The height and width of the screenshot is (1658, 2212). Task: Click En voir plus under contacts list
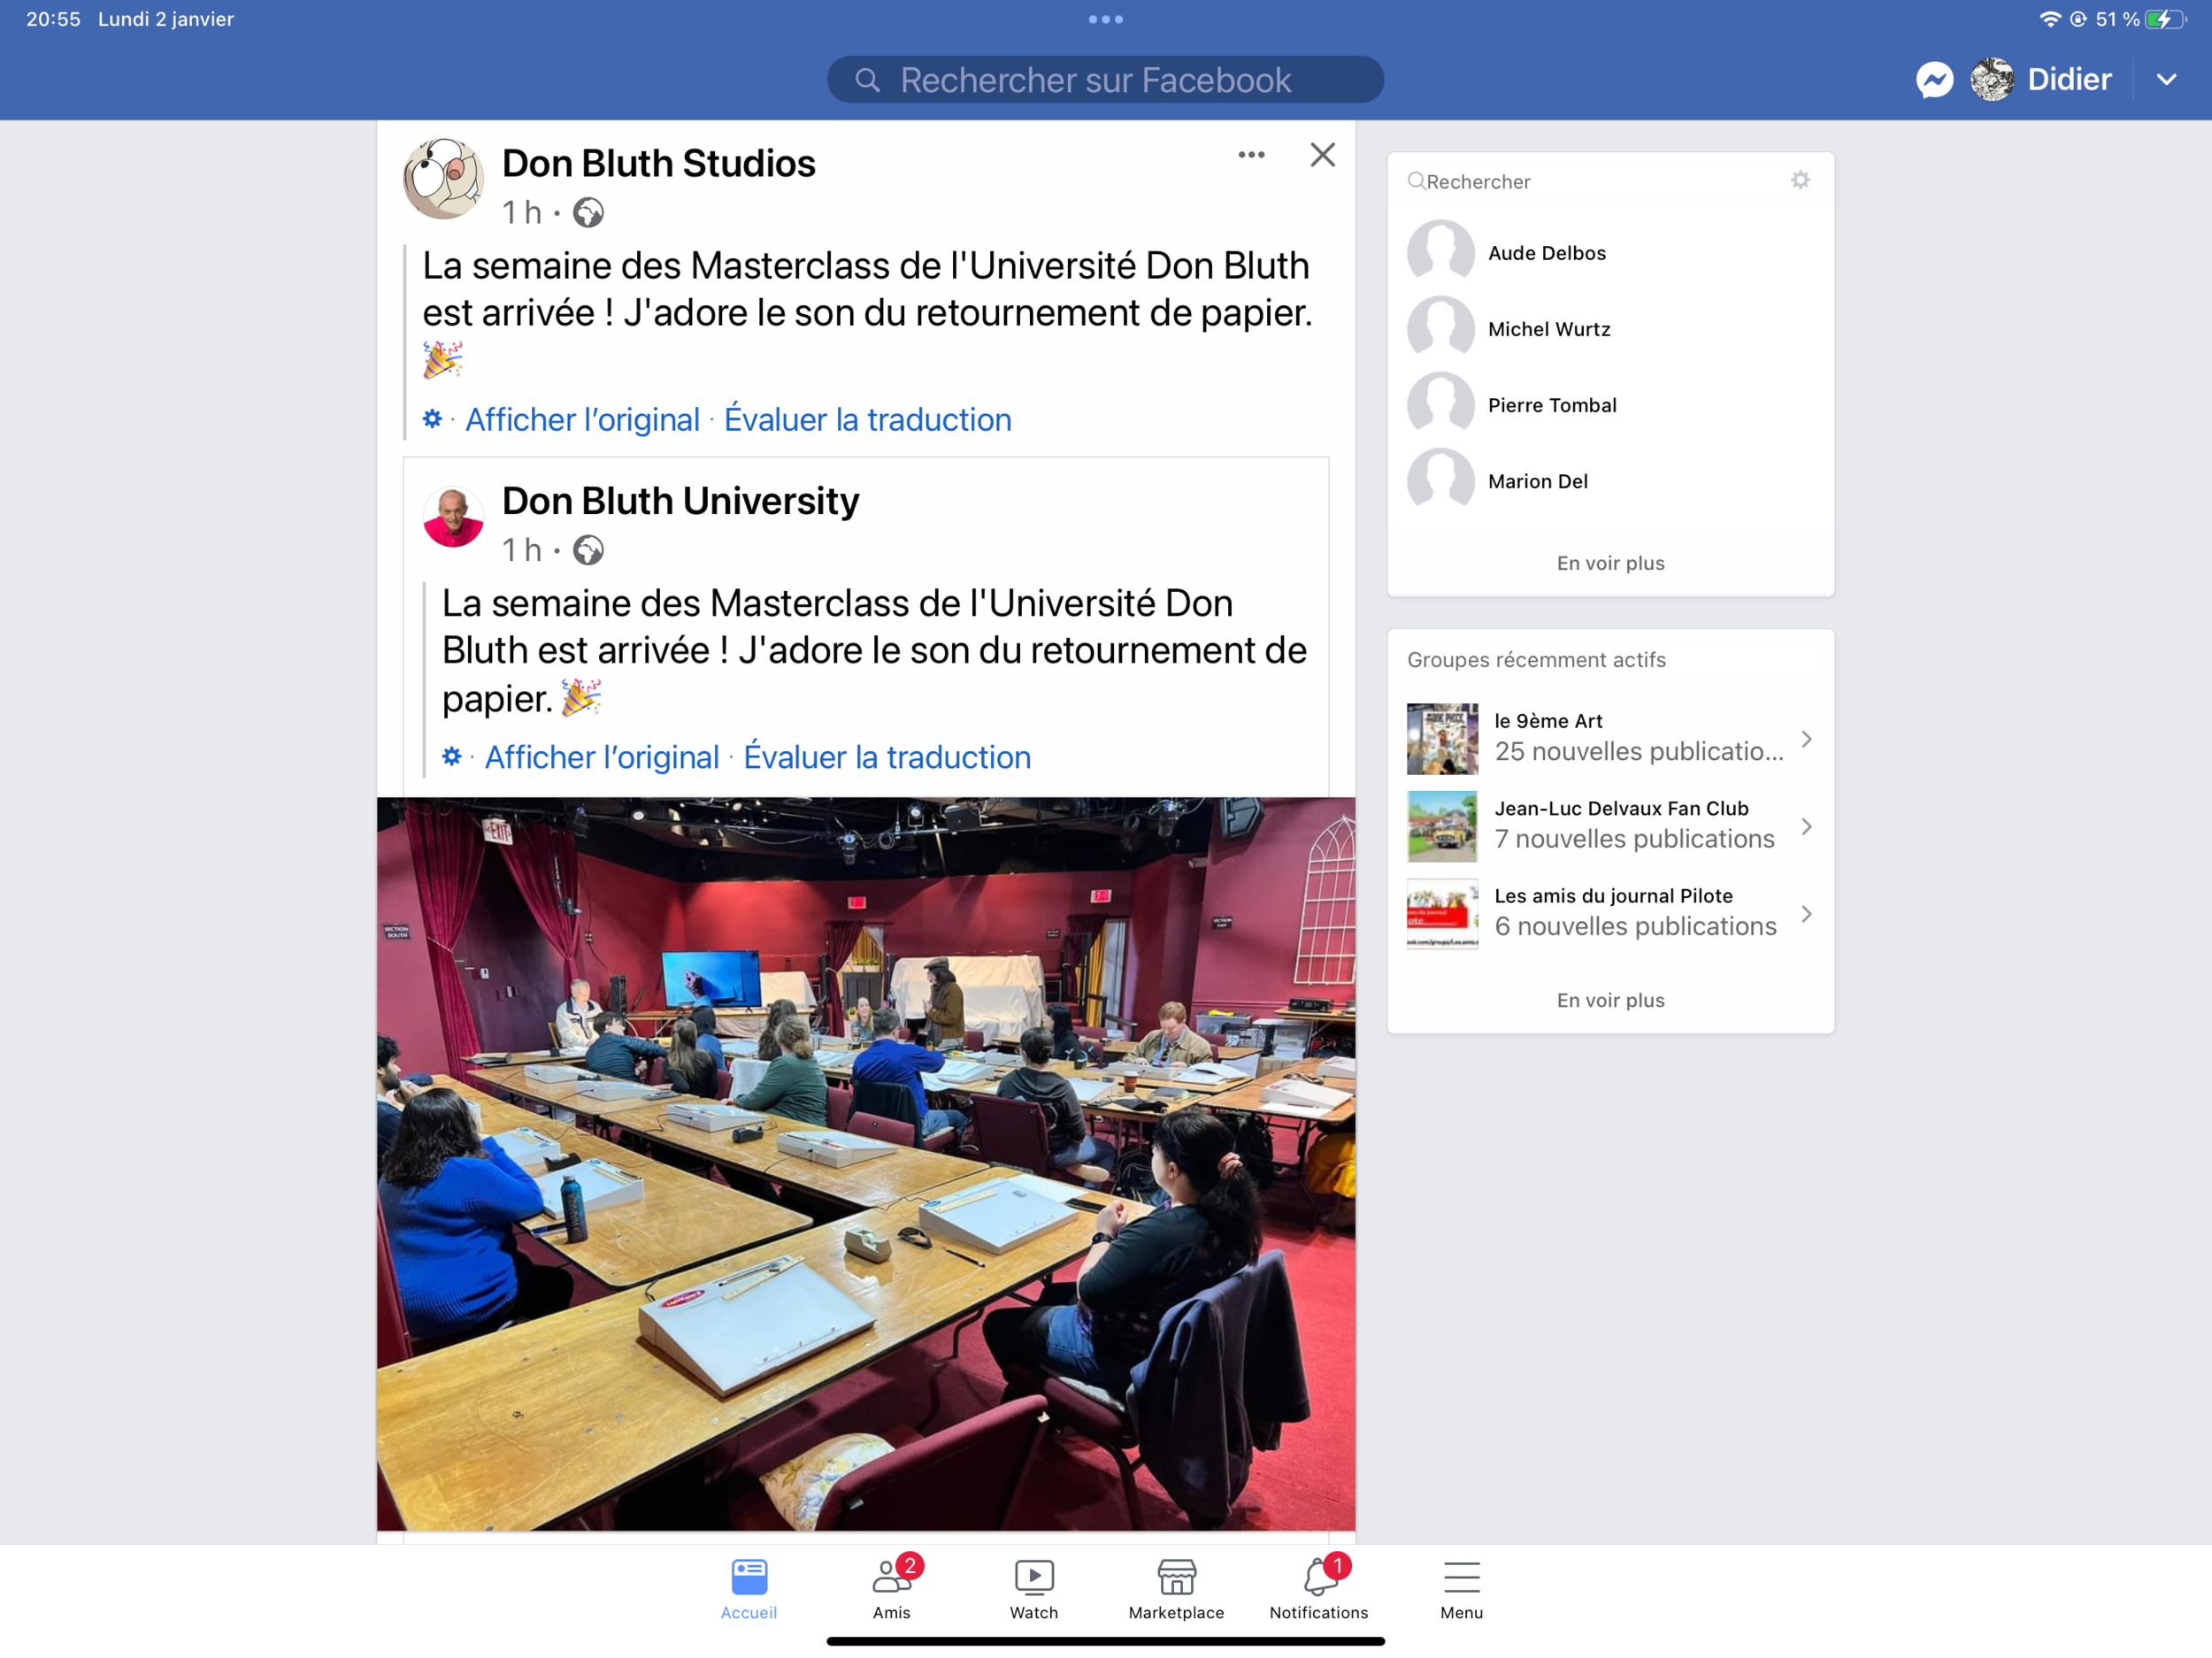coord(1610,563)
